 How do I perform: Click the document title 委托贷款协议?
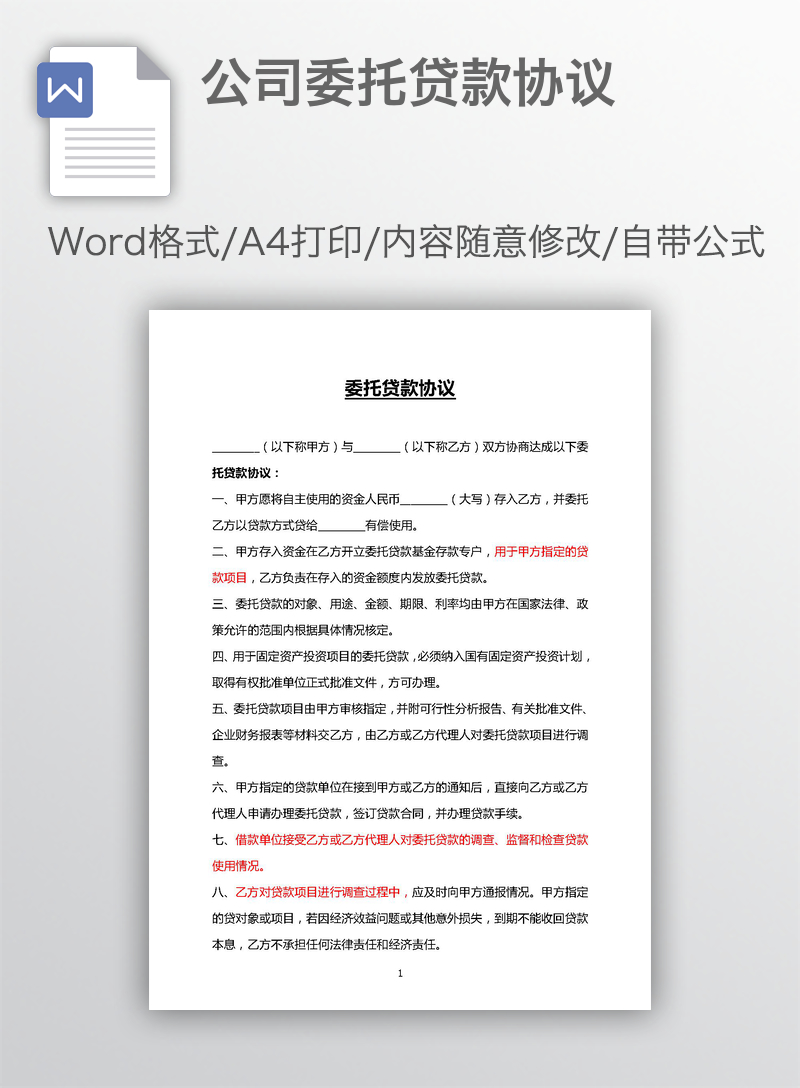[400, 388]
